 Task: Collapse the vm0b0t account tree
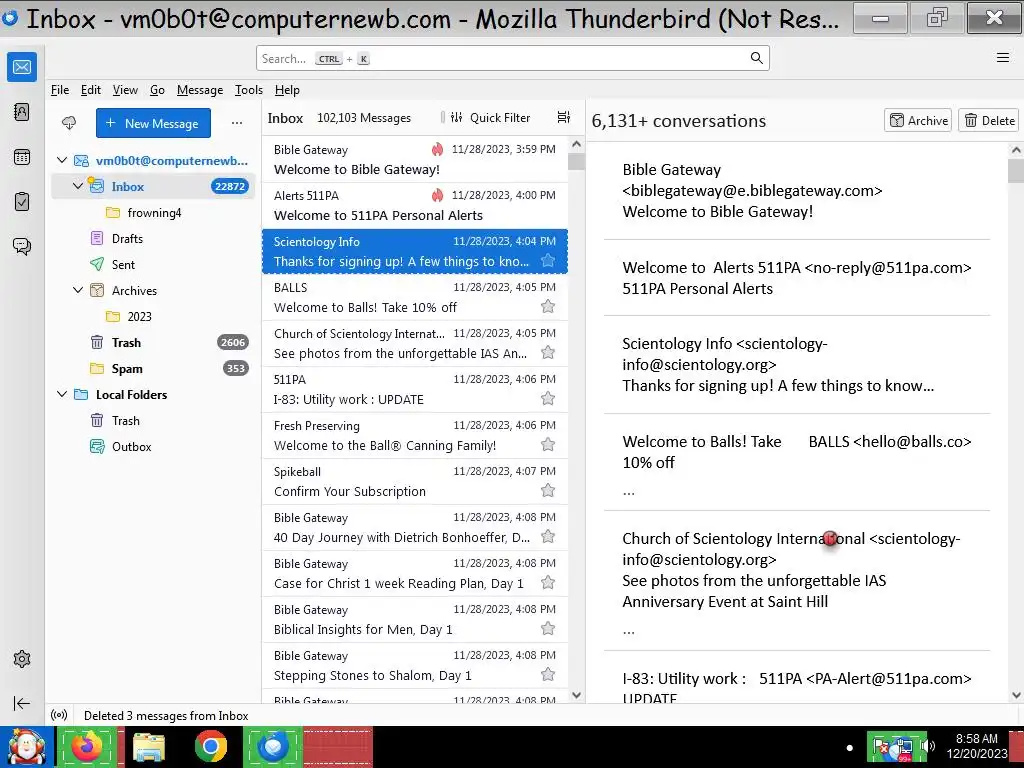tap(62, 160)
